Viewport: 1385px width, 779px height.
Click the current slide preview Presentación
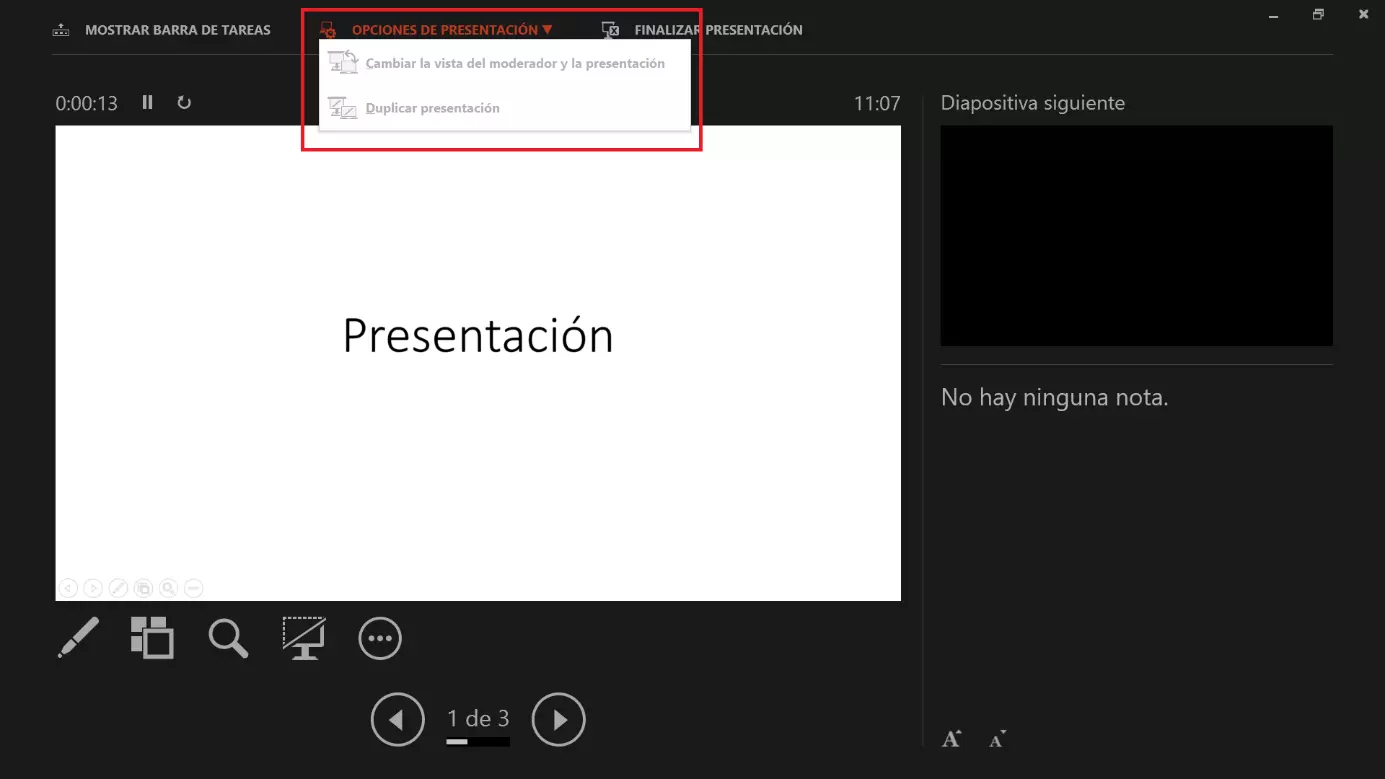pos(478,363)
